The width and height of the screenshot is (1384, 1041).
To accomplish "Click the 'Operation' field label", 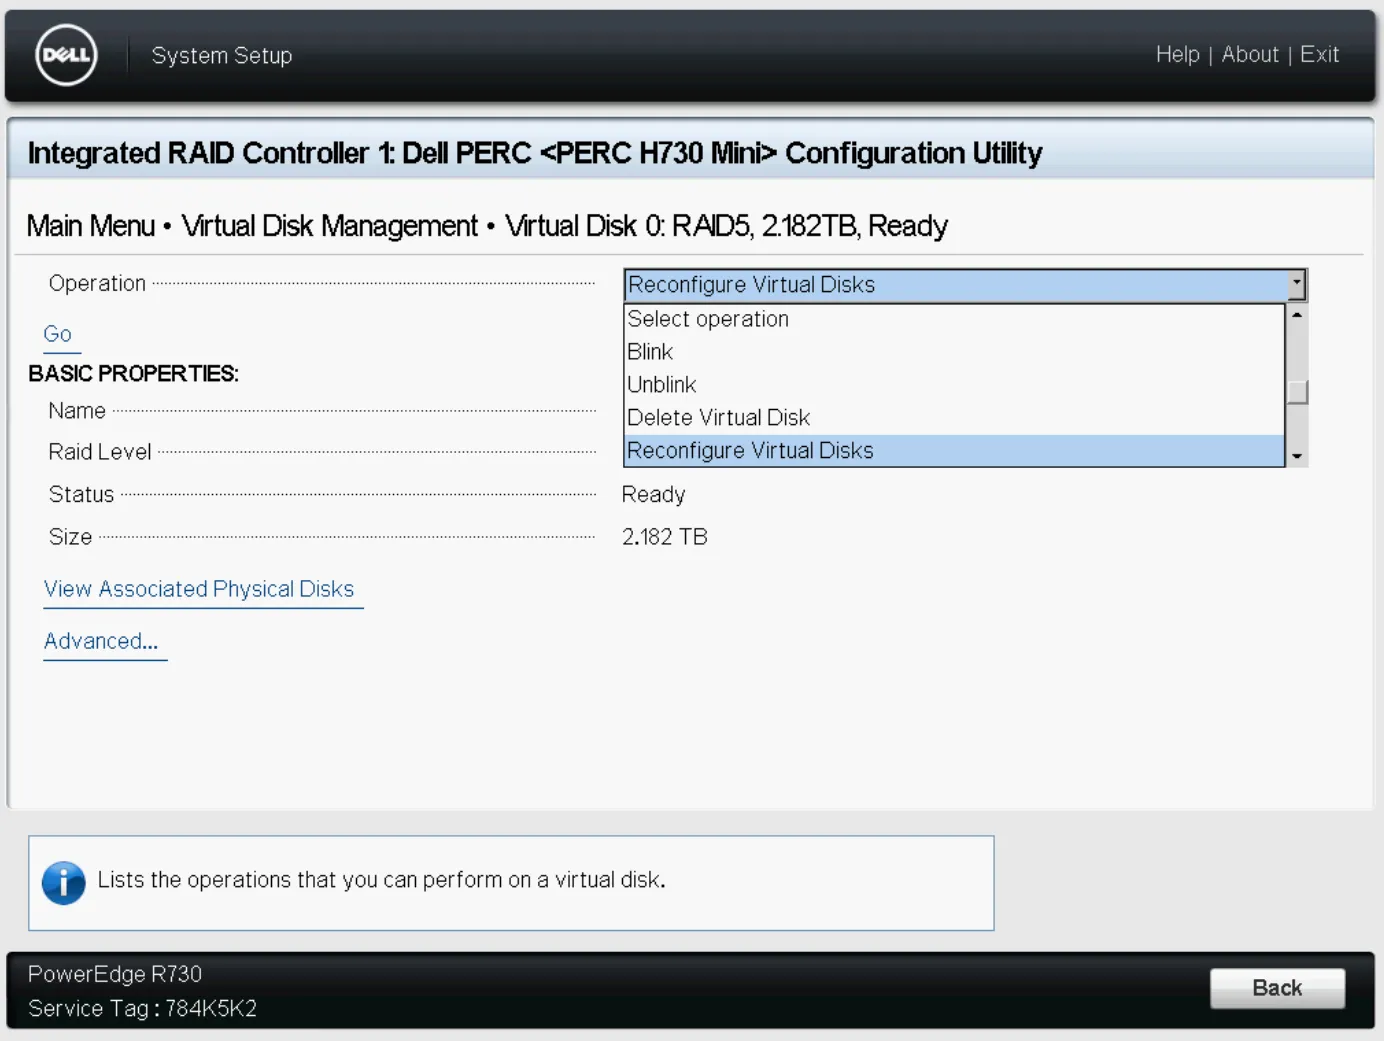I will point(97,284).
